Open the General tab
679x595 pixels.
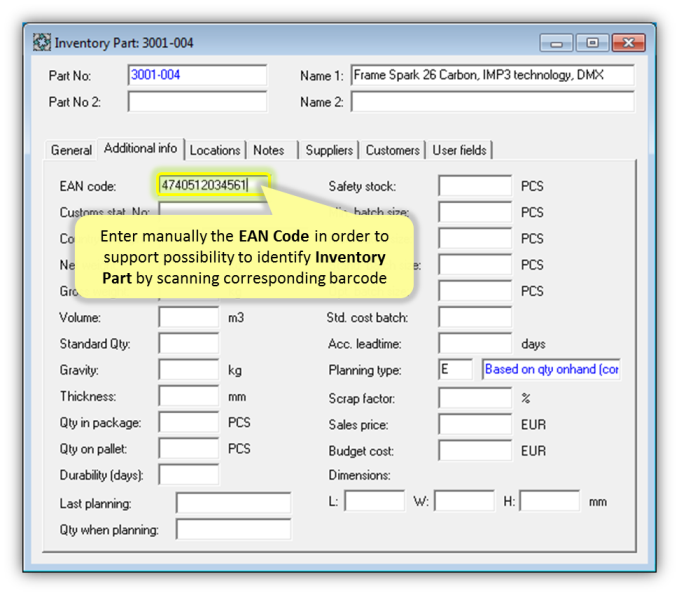[71, 150]
